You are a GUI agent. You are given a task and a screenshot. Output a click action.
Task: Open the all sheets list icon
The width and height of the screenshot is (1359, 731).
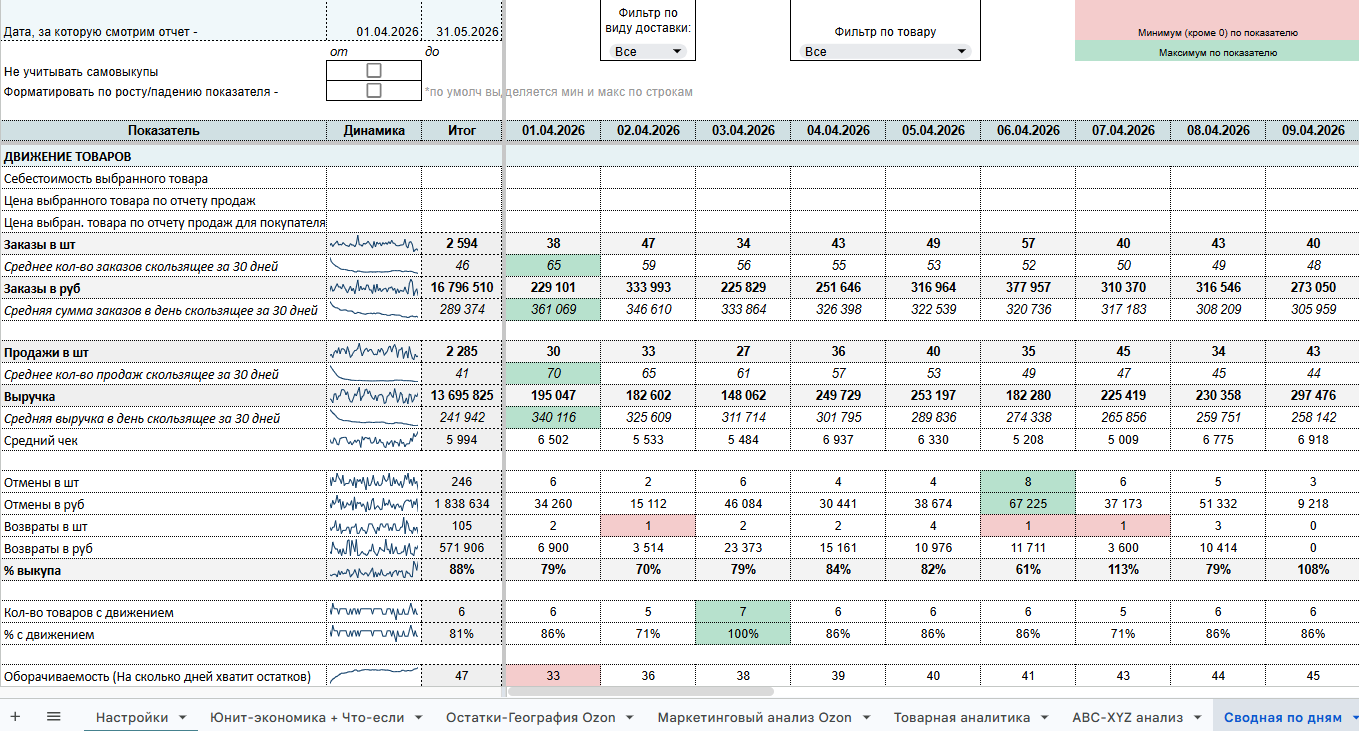coord(54,716)
